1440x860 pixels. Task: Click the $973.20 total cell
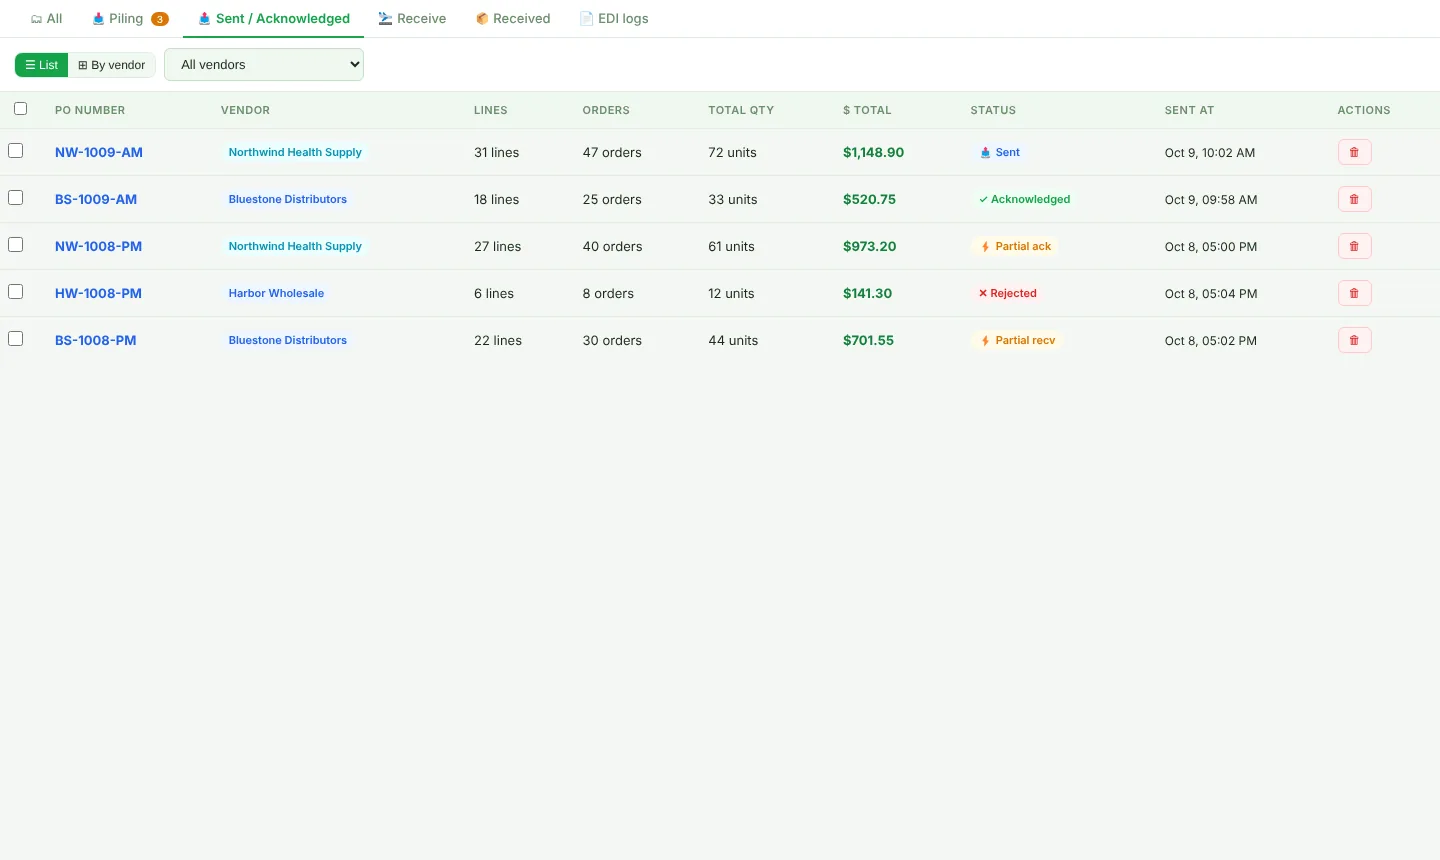[869, 247]
